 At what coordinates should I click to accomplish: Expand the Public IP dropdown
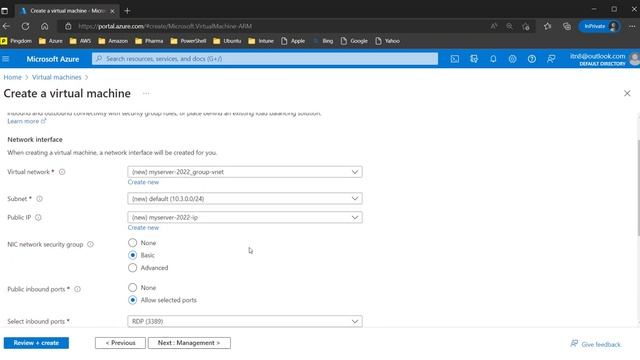click(x=245, y=218)
